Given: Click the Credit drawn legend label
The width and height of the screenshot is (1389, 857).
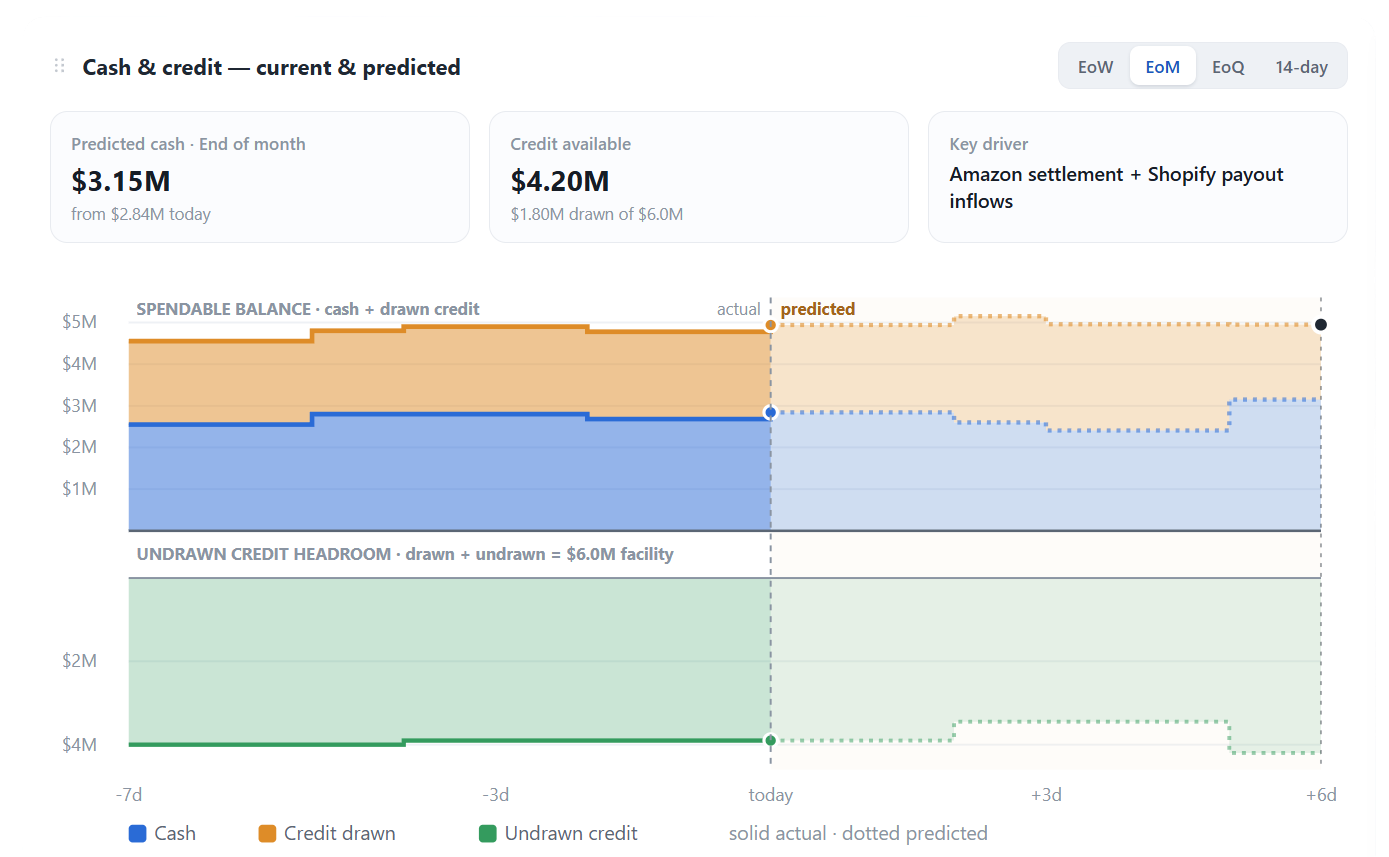Looking at the screenshot, I should coord(339,833).
